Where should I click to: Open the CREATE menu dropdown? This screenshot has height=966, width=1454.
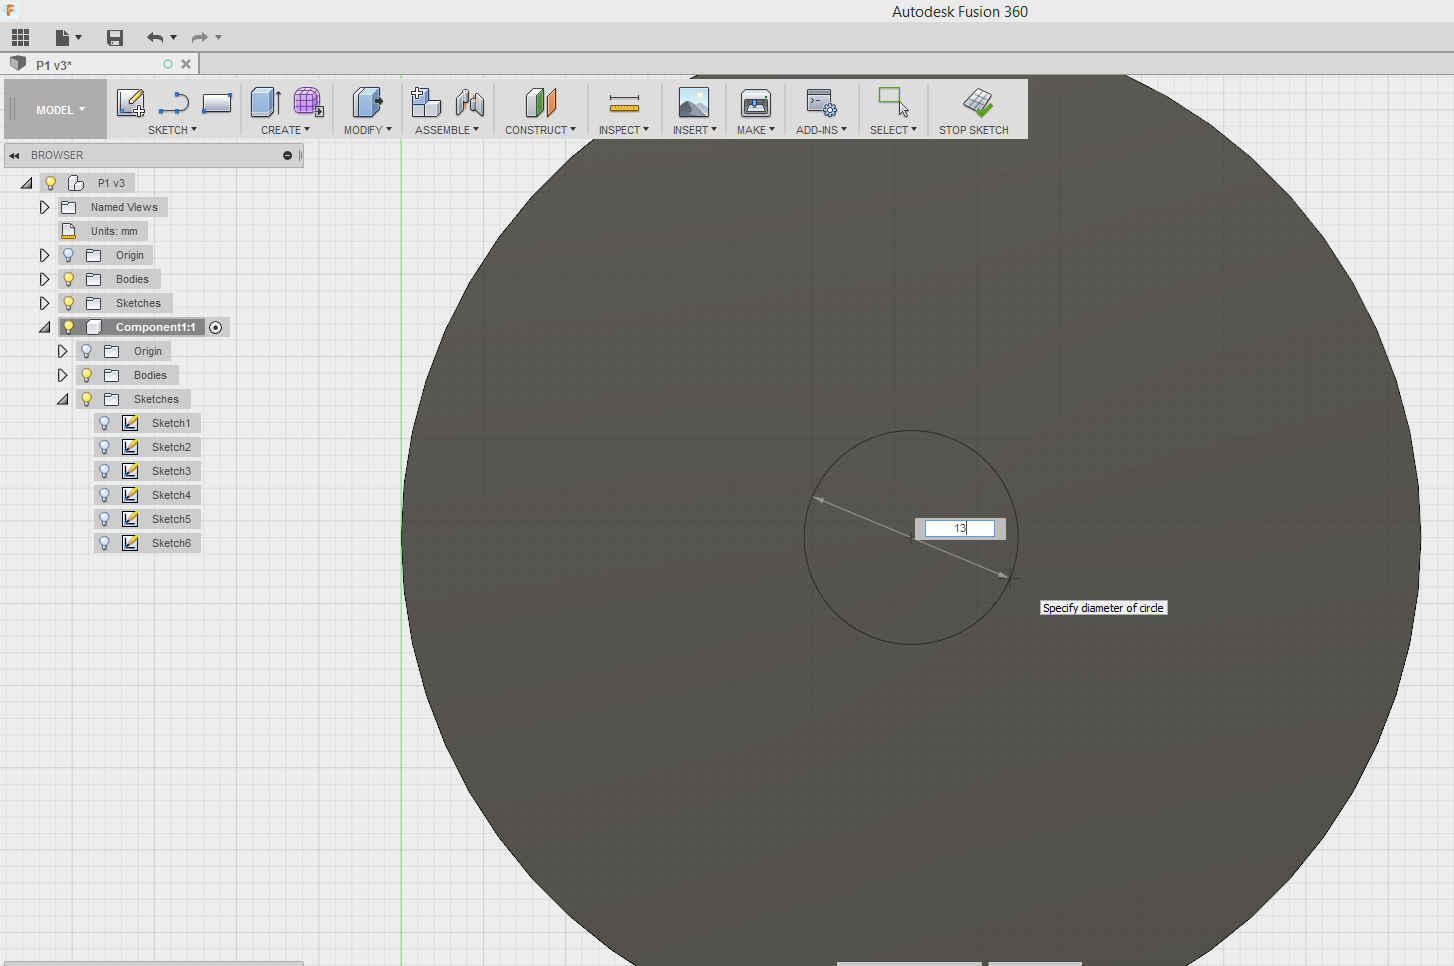pos(285,130)
